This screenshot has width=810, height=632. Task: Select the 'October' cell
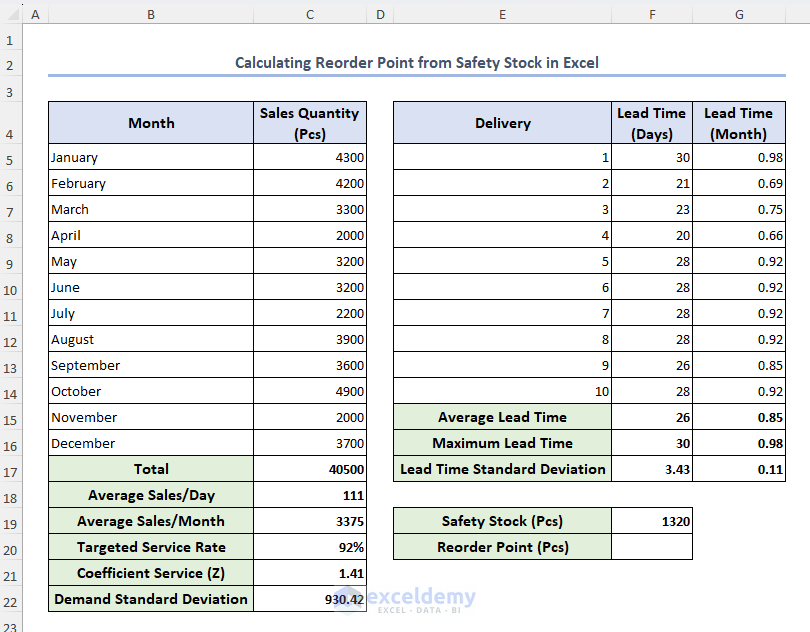[151, 391]
